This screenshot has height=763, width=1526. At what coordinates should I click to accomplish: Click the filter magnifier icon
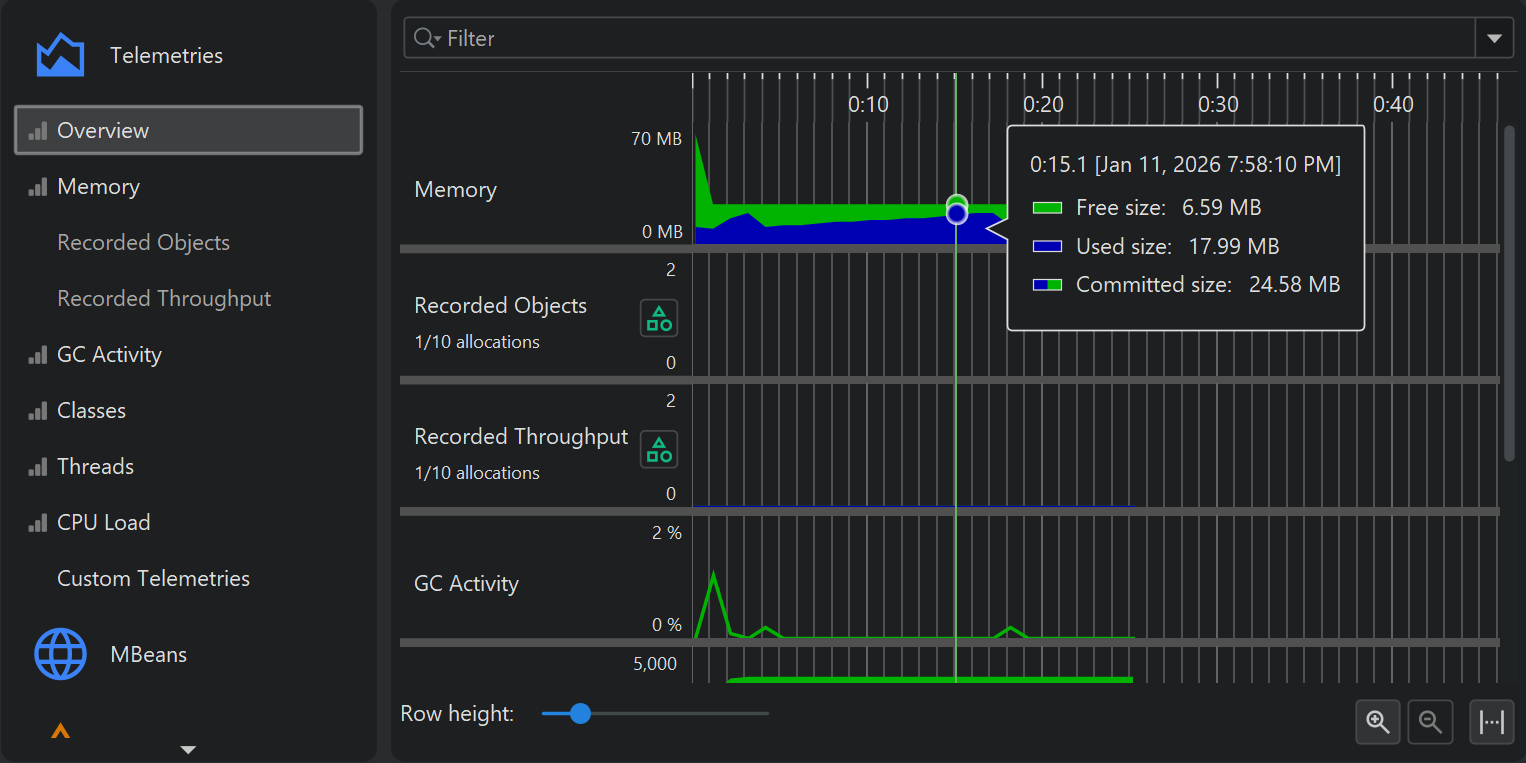pos(425,38)
